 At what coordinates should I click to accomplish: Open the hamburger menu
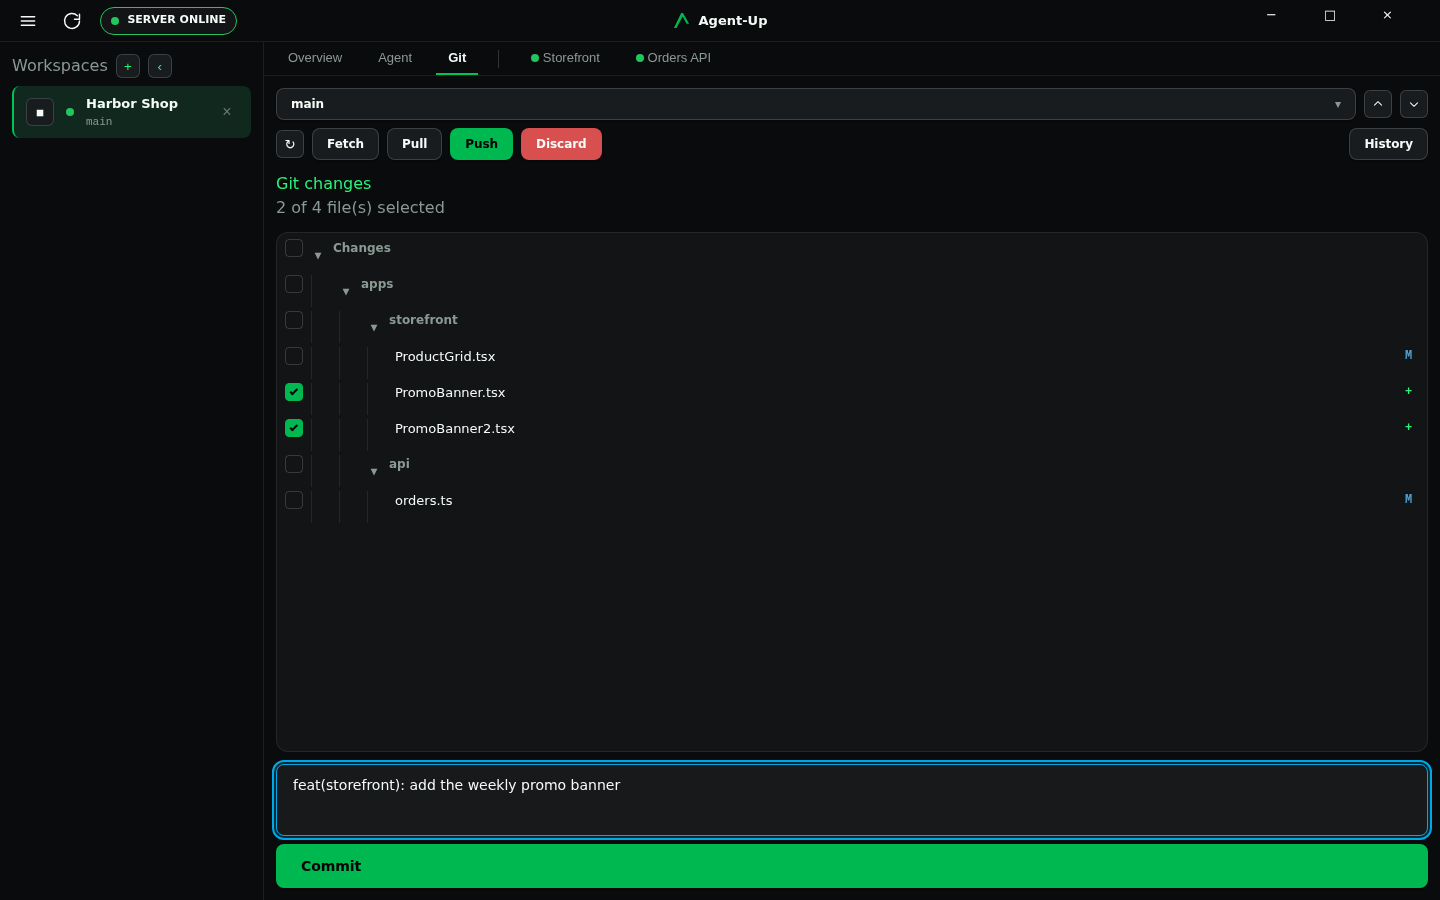point(28,21)
